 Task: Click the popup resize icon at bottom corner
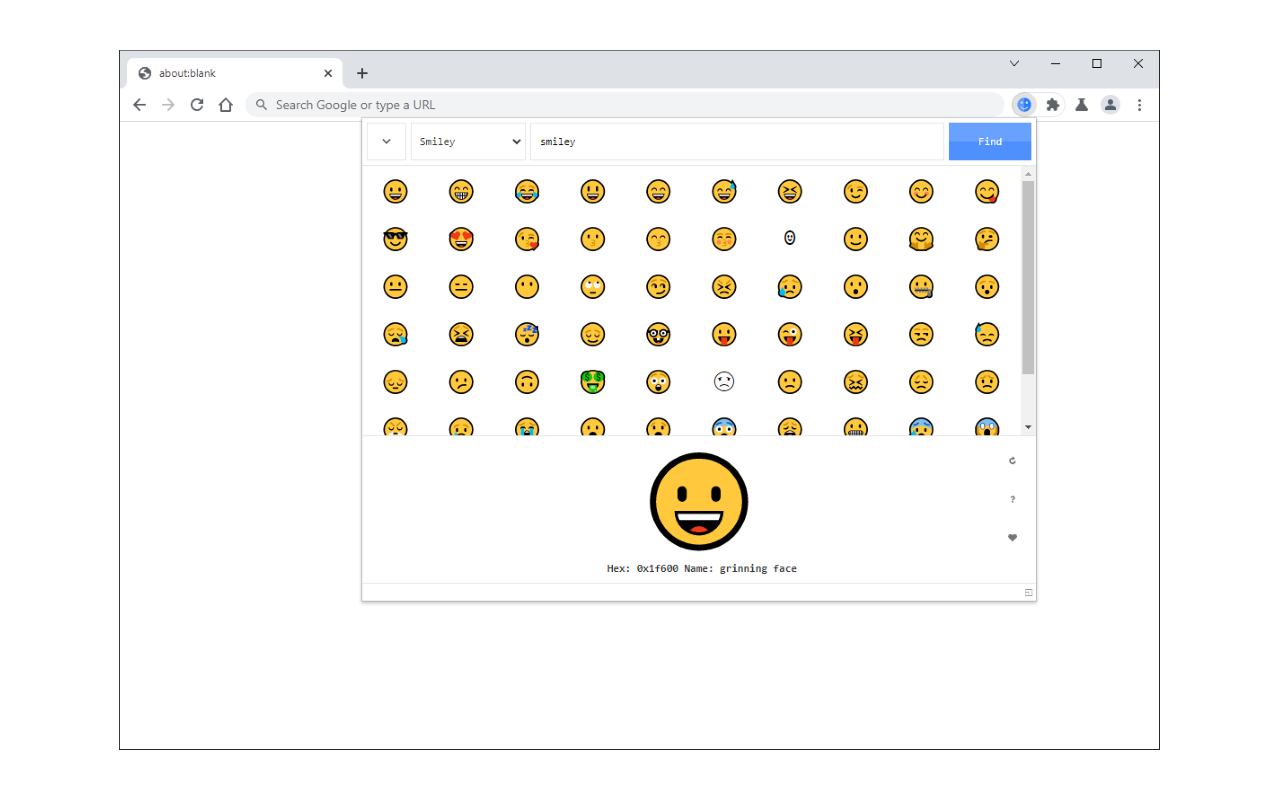1028,593
